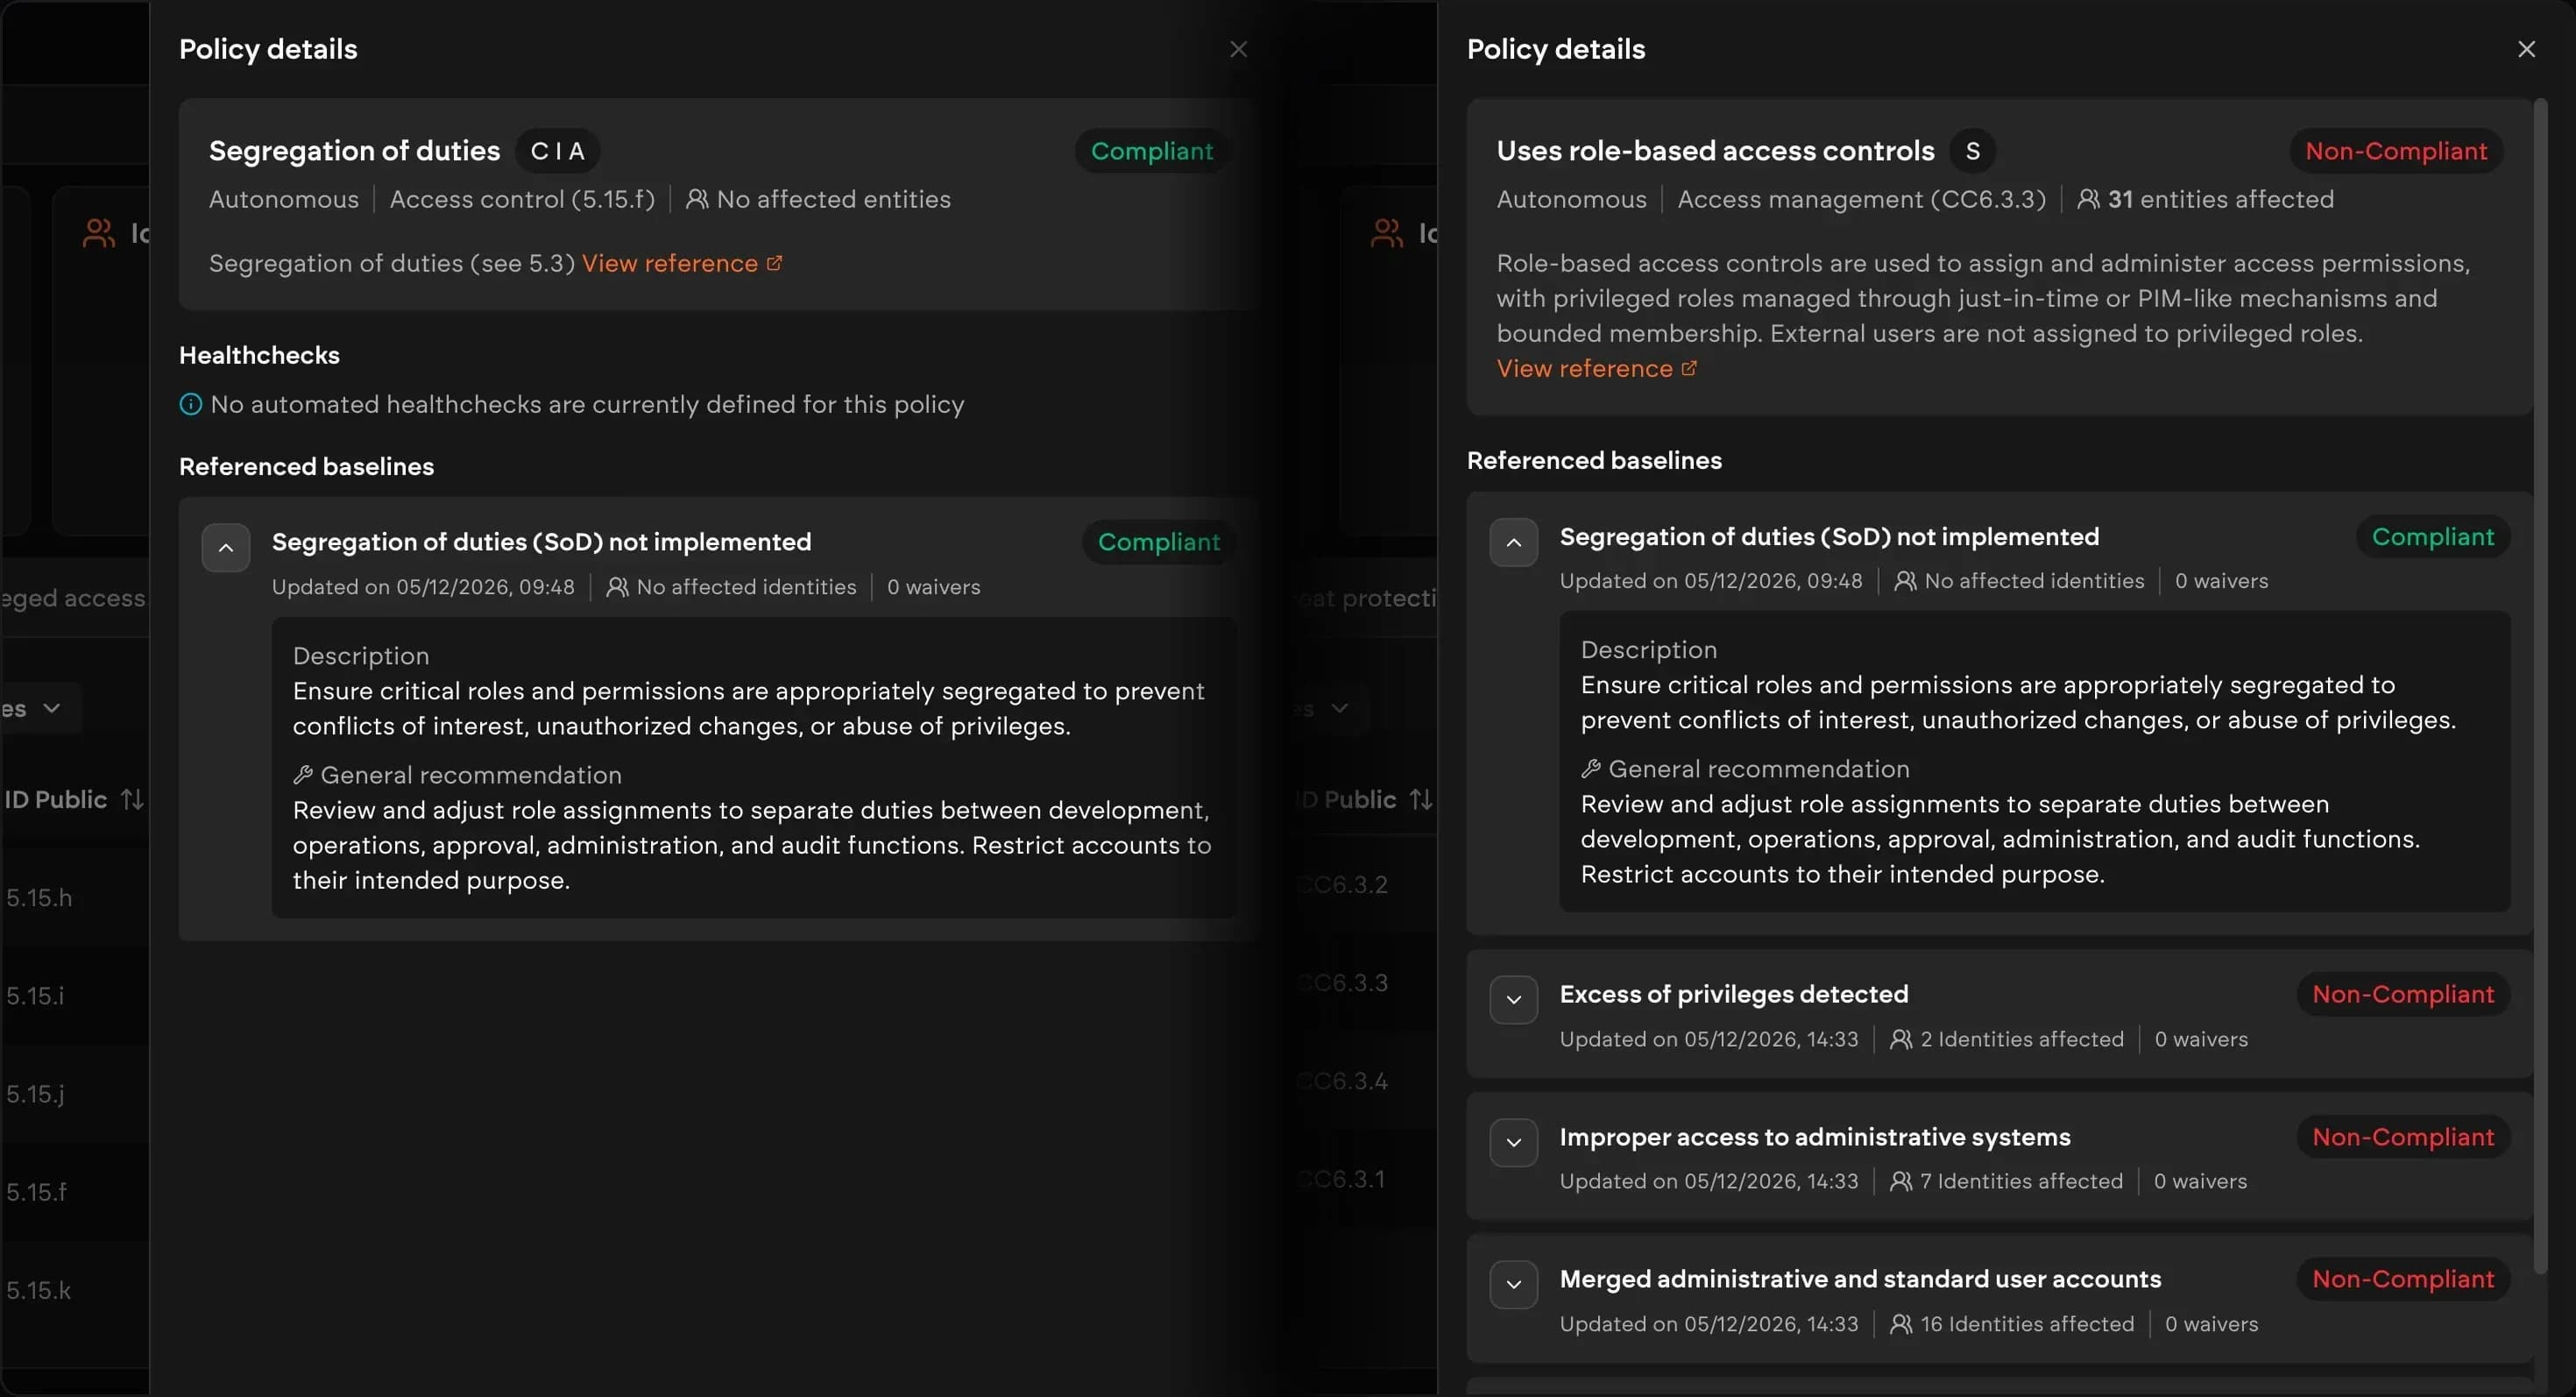Sort by ID Public column arrows
This screenshot has width=2576, height=1397.
(x=132, y=799)
